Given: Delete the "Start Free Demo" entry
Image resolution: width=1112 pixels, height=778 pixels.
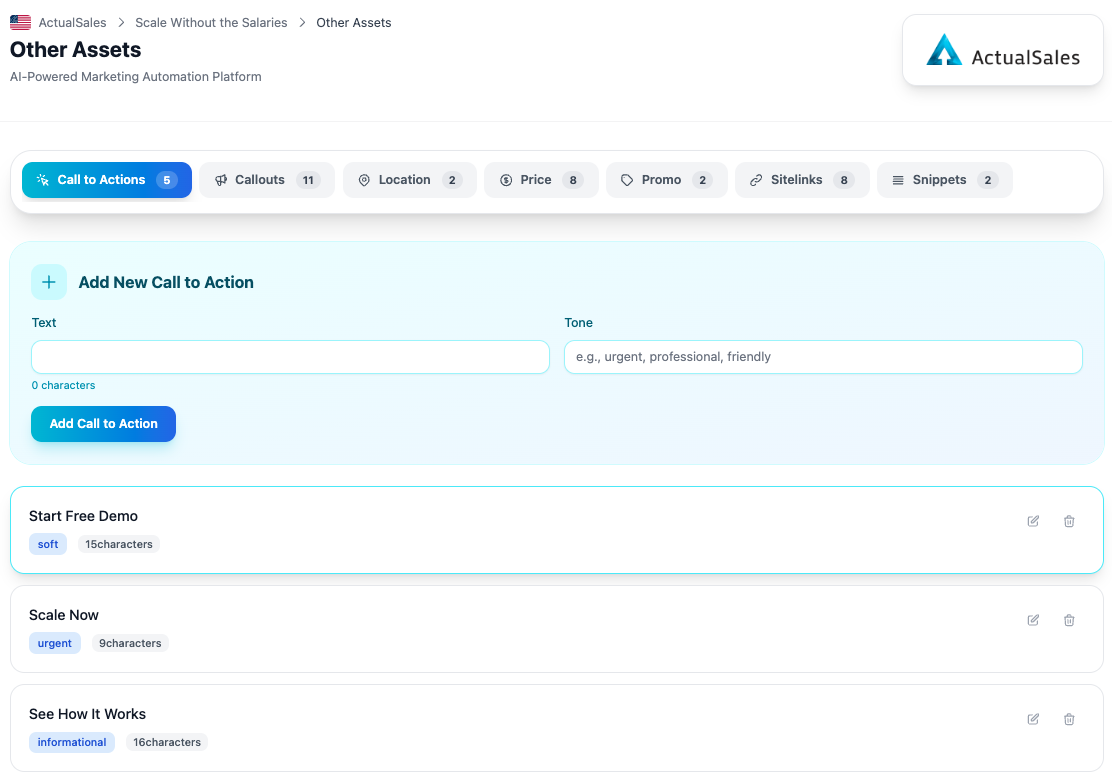Looking at the screenshot, I should click(x=1069, y=521).
